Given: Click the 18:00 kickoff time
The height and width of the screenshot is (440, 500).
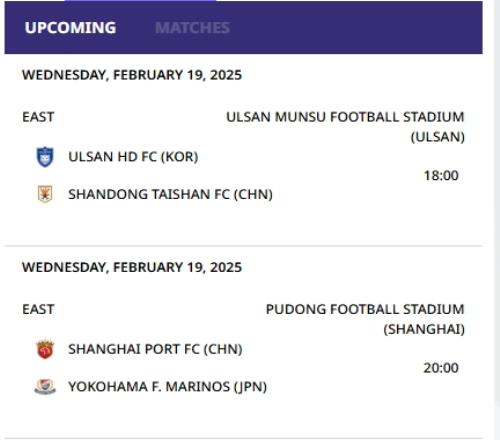Looking at the screenshot, I should coord(441,176).
